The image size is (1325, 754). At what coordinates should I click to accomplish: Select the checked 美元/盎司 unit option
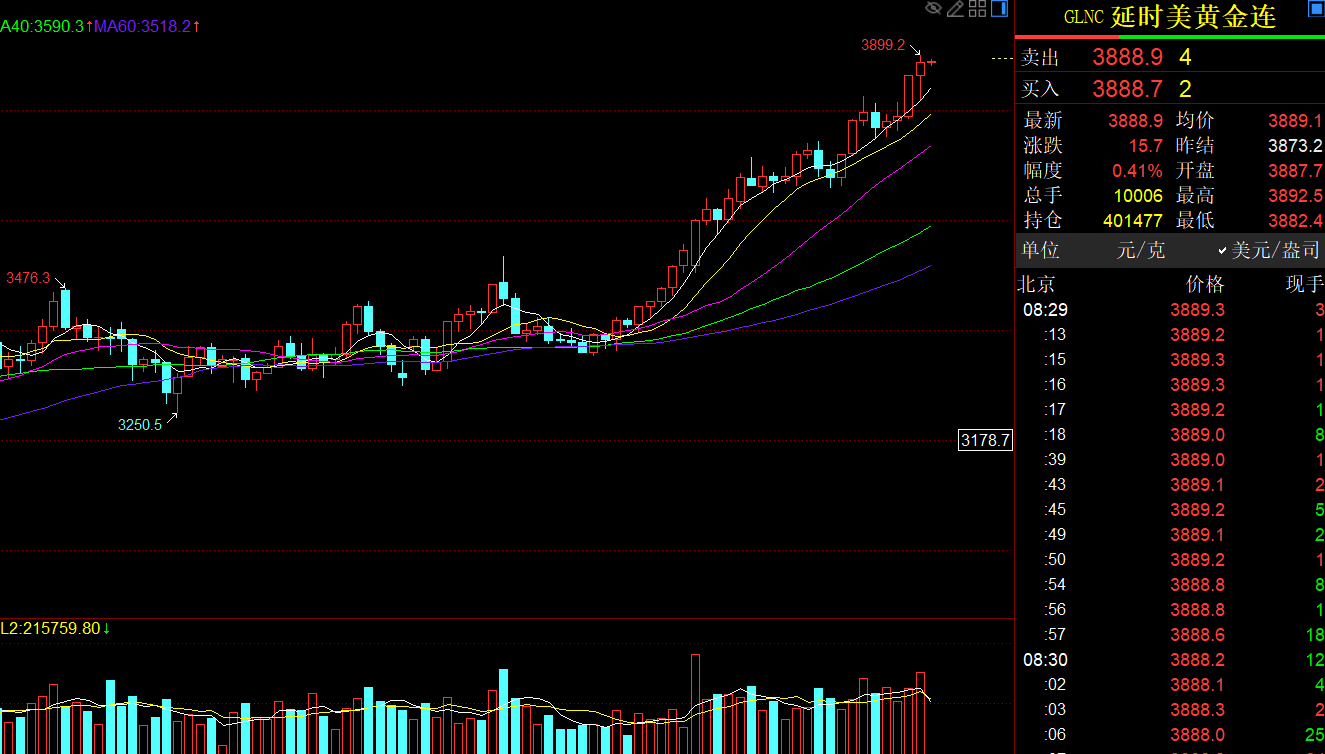point(1268,250)
